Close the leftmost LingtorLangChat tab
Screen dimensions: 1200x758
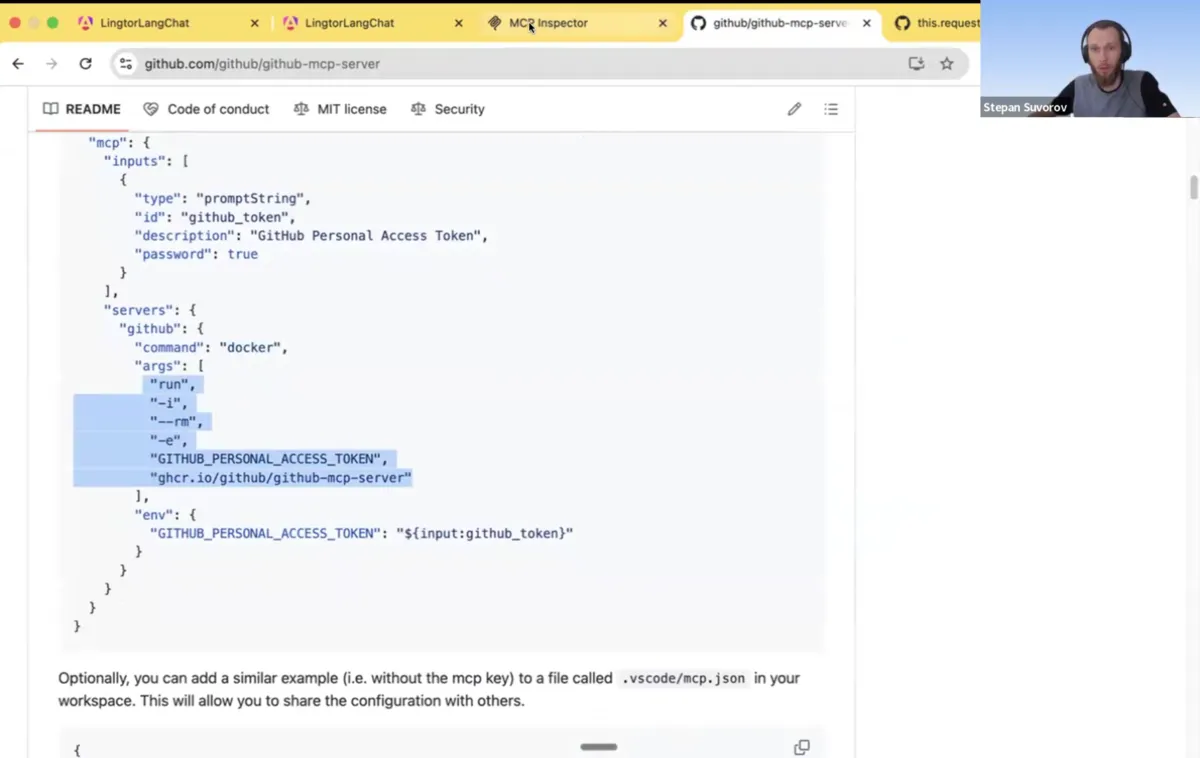click(x=255, y=23)
